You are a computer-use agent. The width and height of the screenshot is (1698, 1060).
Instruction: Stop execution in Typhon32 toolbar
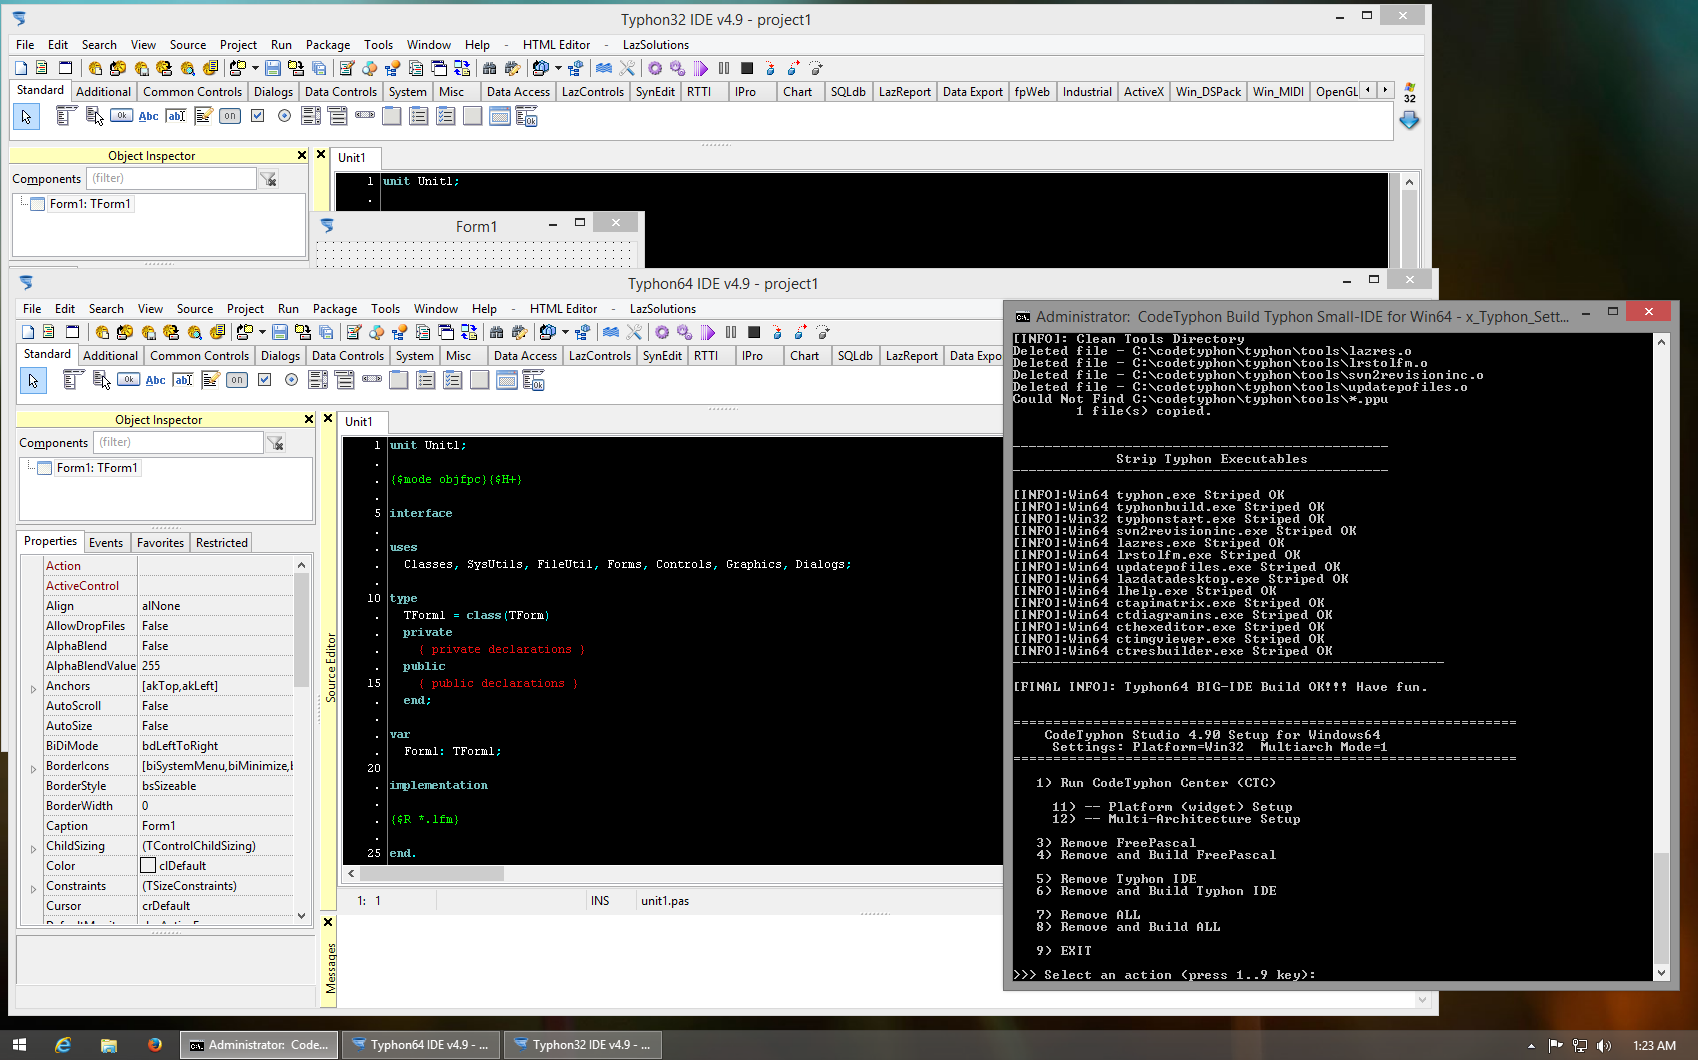(747, 68)
